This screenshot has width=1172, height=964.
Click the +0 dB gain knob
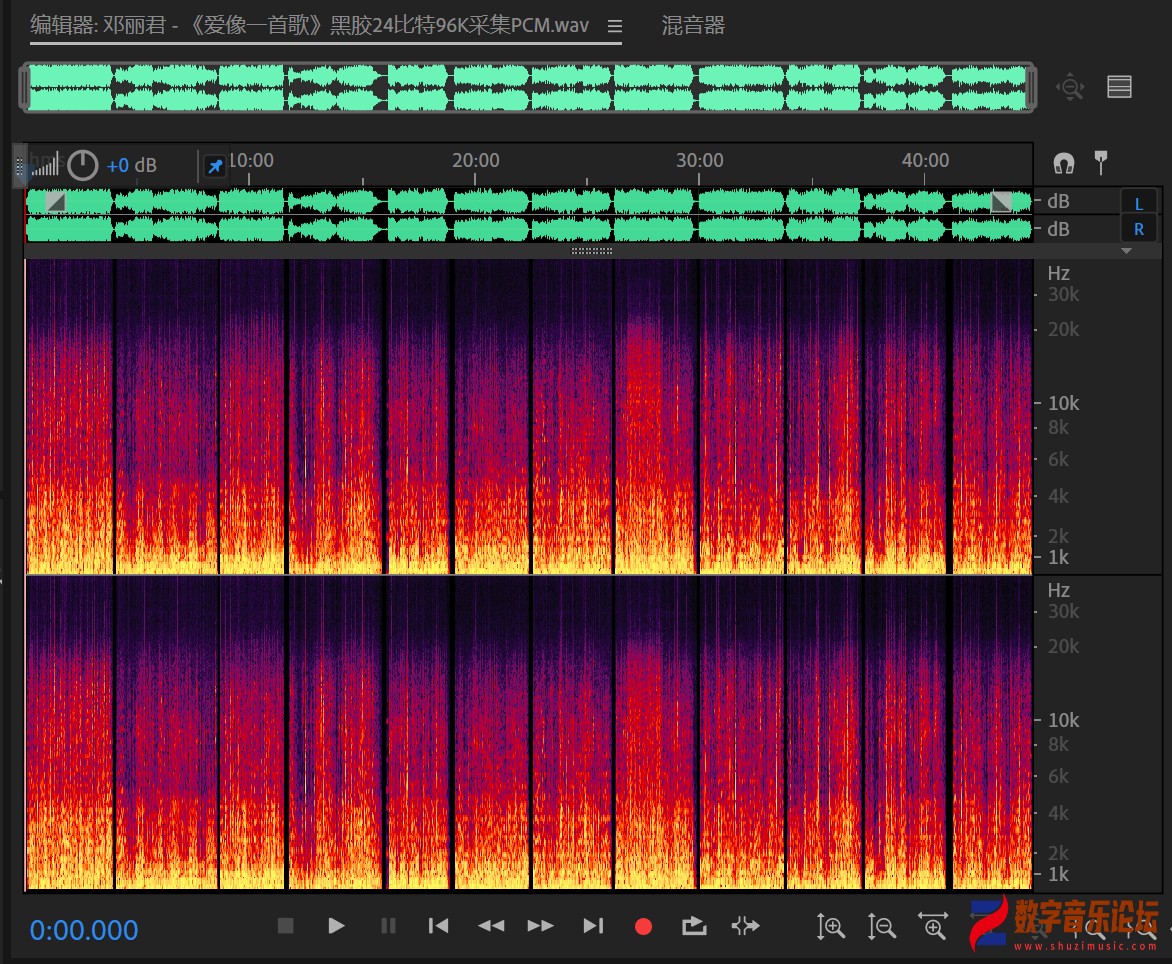pyautogui.click(x=82, y=166)
